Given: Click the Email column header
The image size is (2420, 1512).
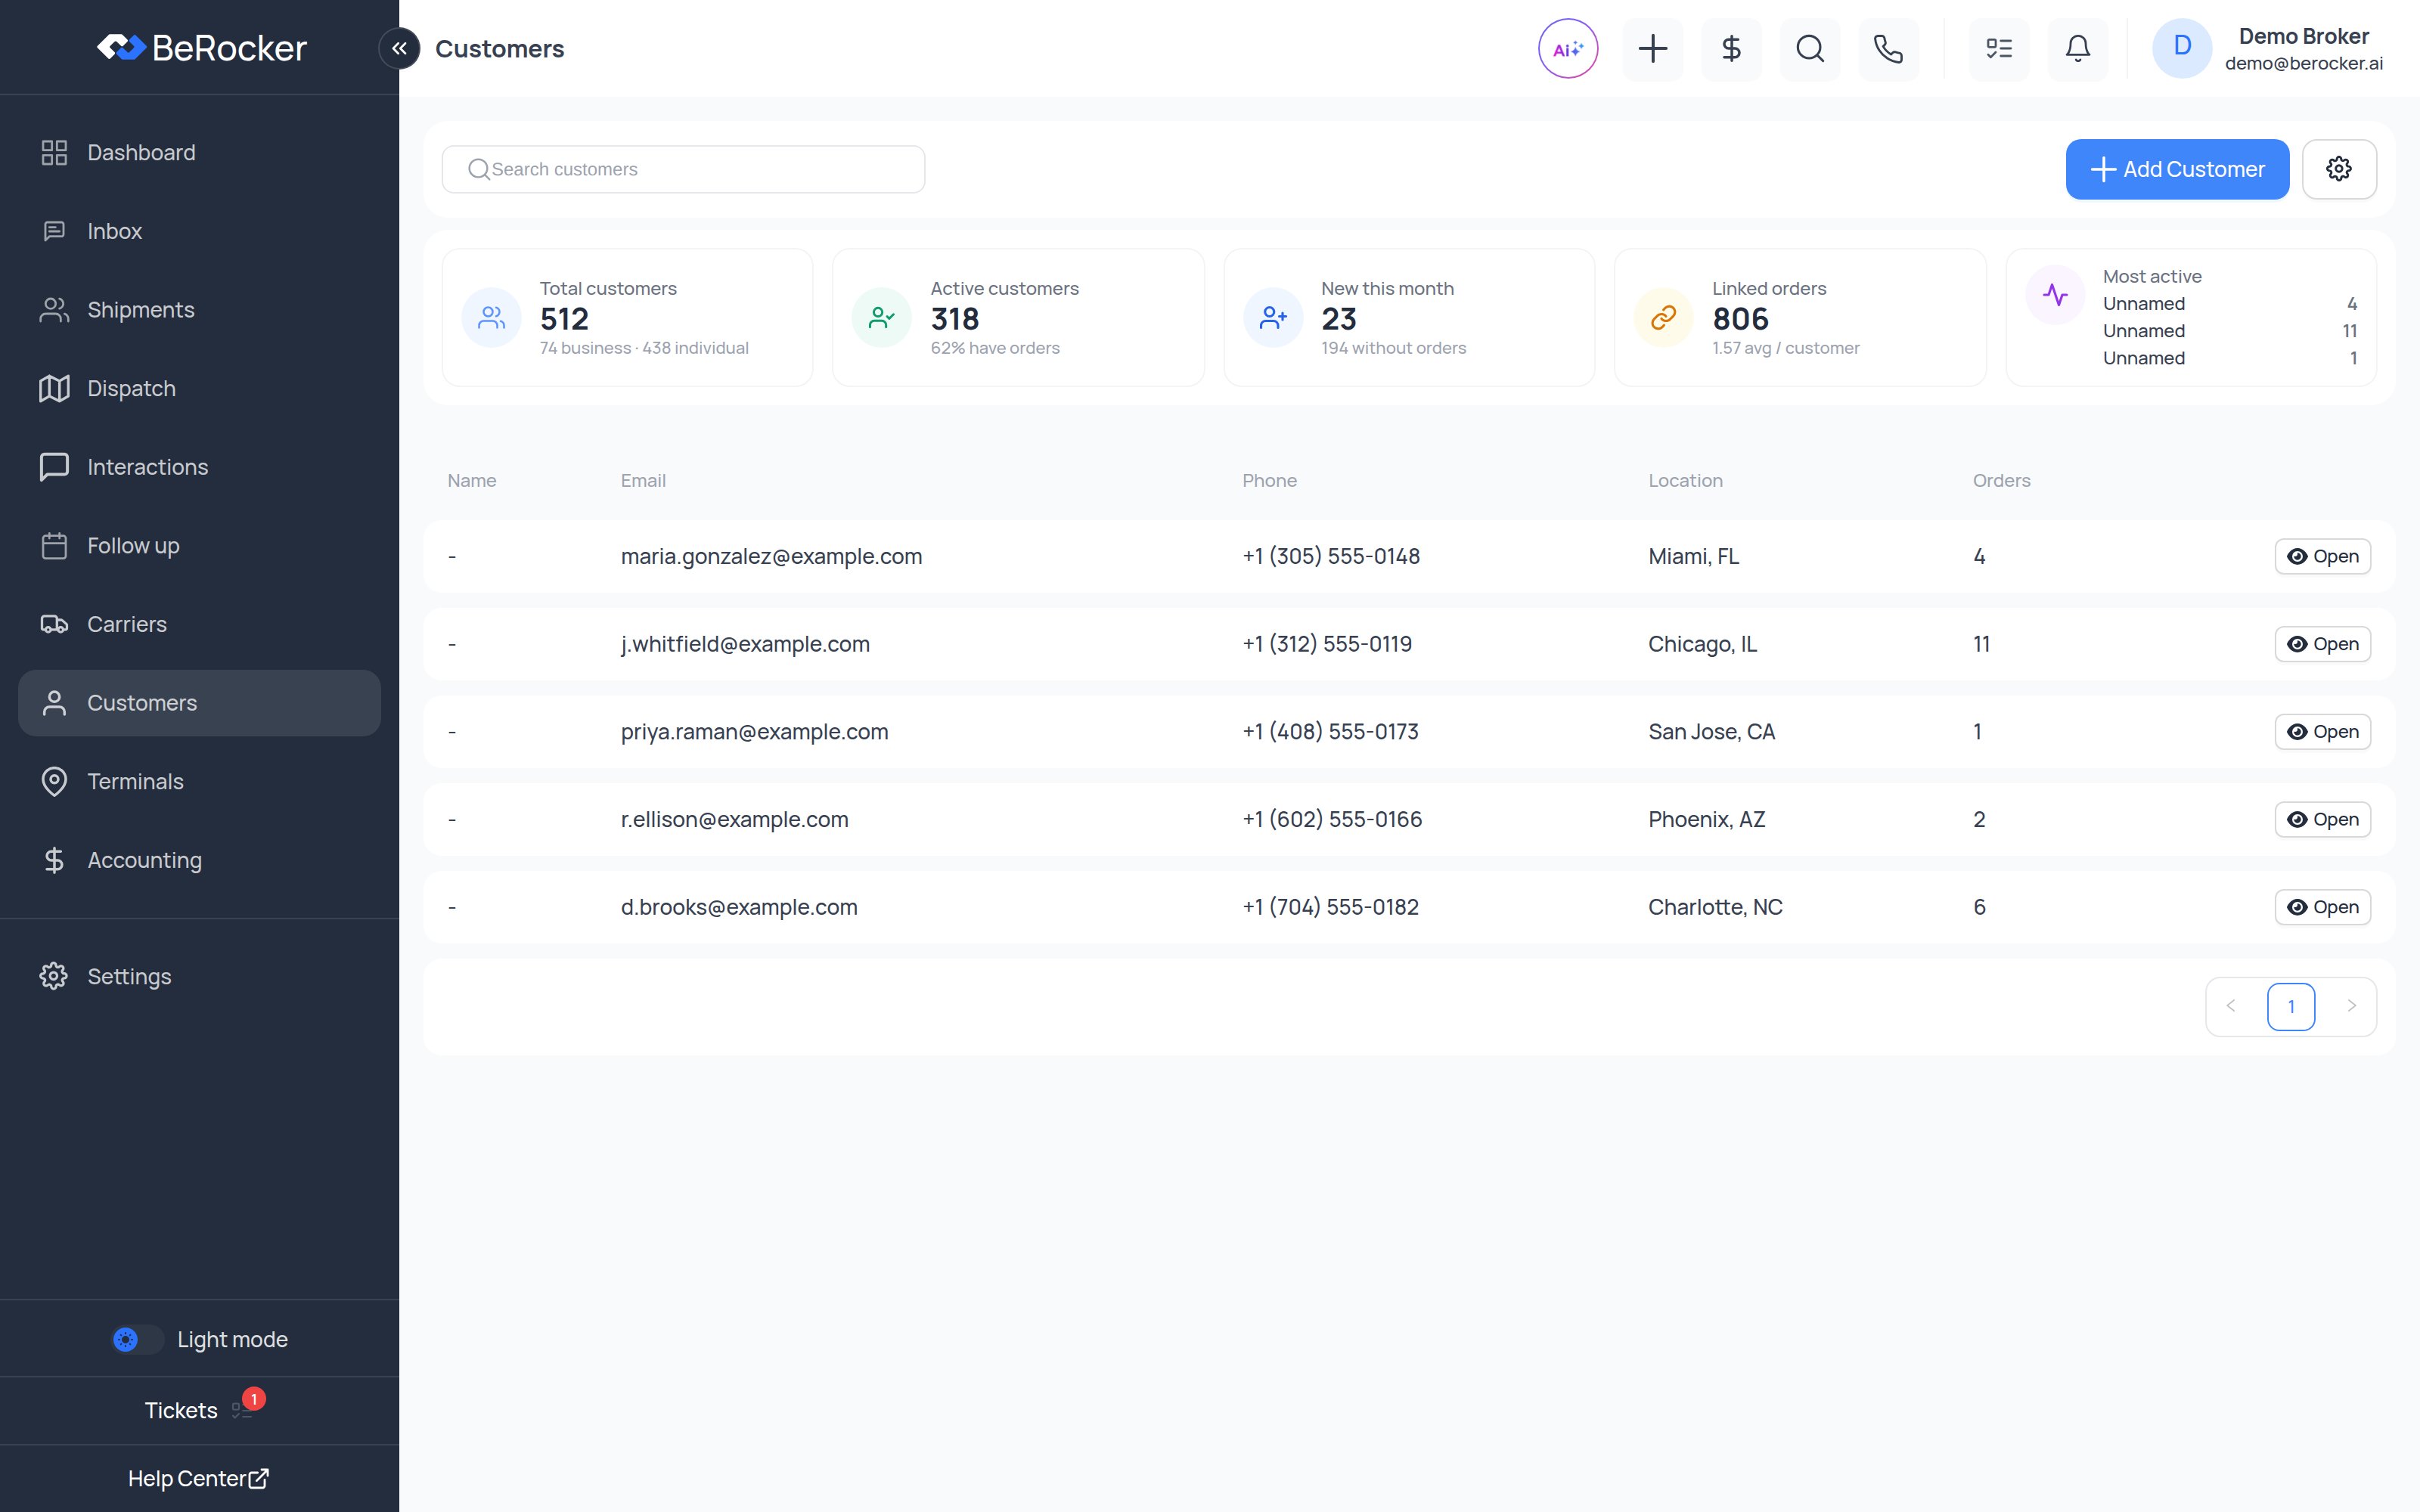Looking at the screenshot, I should pyautogui.click(x=643, y=480).
